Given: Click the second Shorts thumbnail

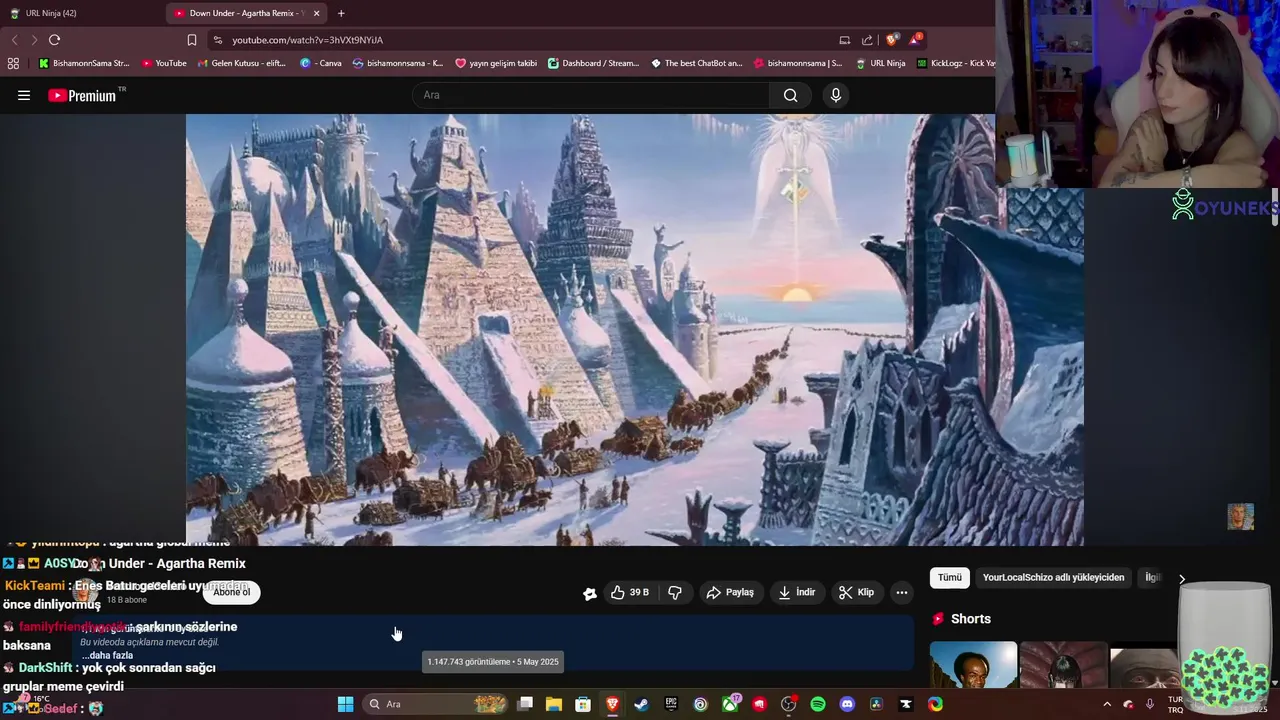Looking at the screenshot, I should click(x=1063, y=664).
